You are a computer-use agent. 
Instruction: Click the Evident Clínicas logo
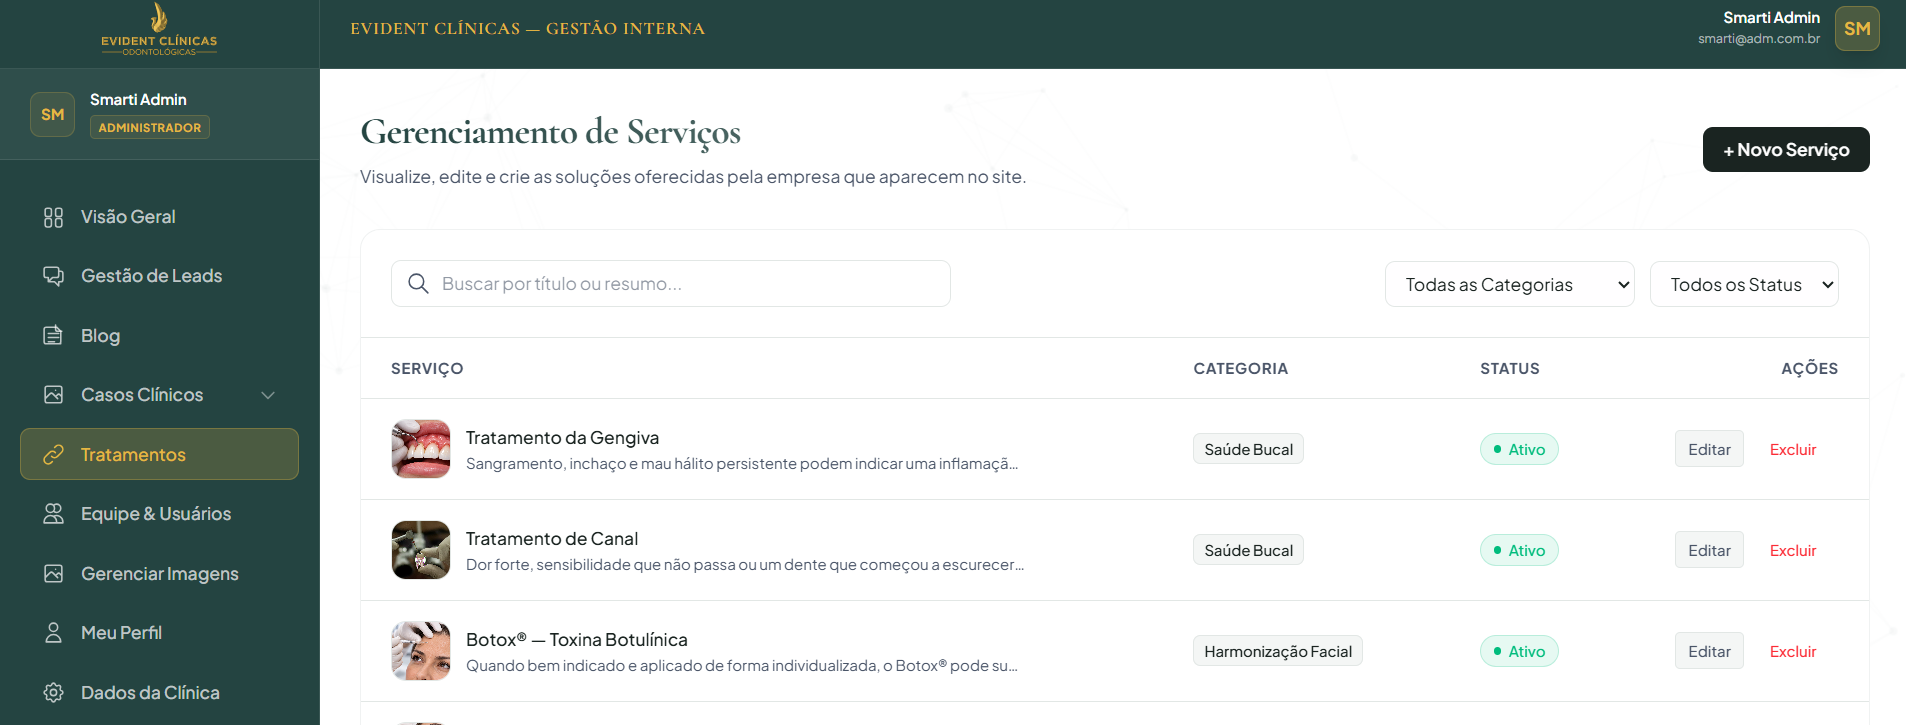159,30
